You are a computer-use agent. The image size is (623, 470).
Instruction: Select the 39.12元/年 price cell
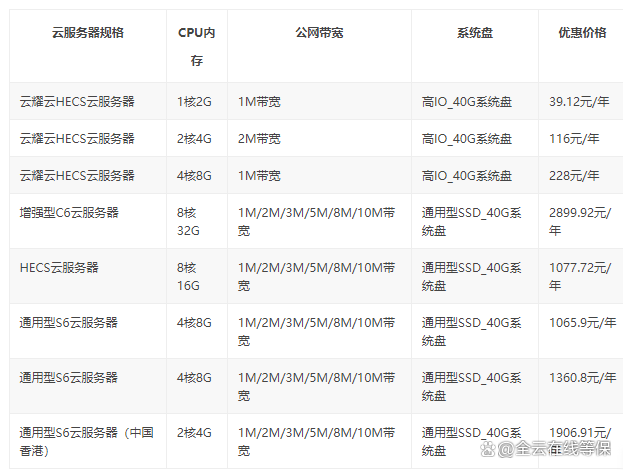(x=579, y=102)
